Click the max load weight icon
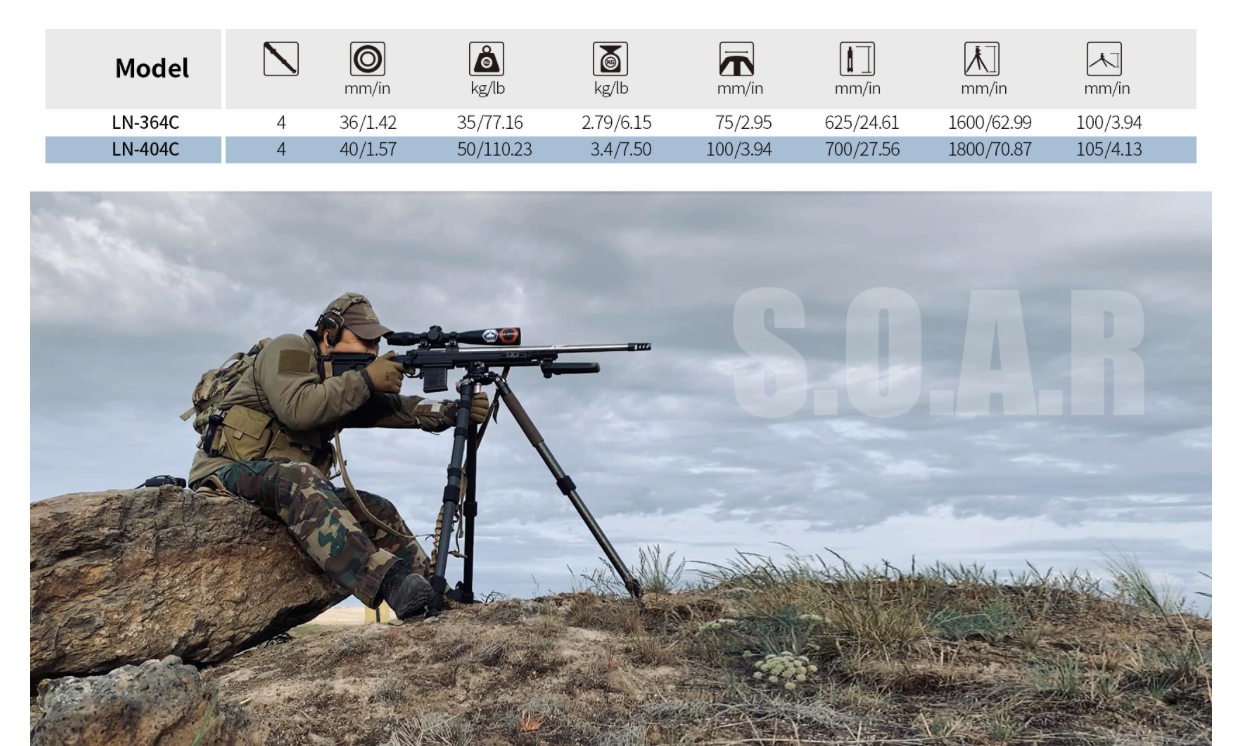The height and width of the screenshot is (746, 1242). [486, 58]
